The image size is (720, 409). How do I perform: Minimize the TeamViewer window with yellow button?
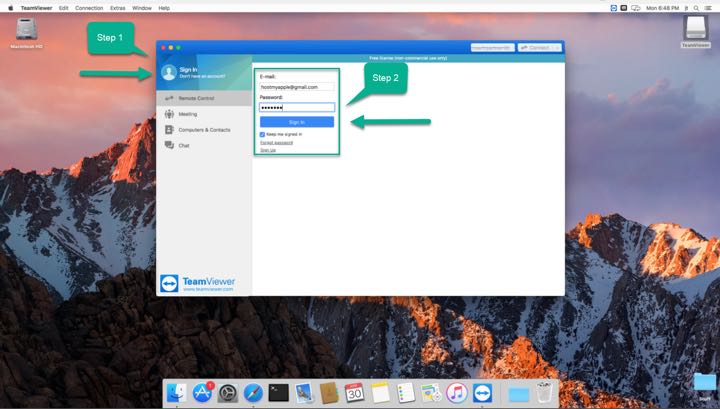171,47
